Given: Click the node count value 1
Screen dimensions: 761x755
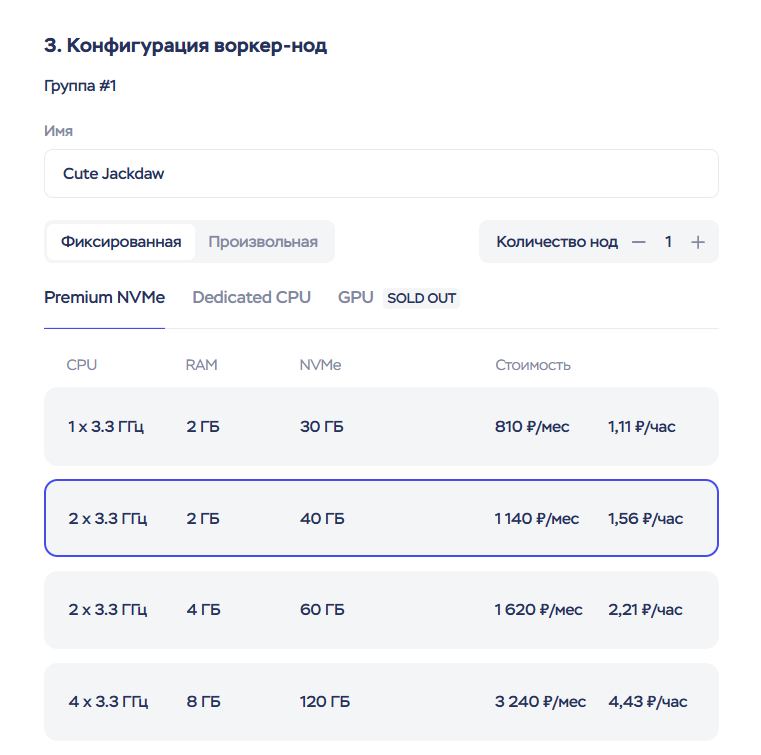Looking at the screenshot, I should click(668, 242).
